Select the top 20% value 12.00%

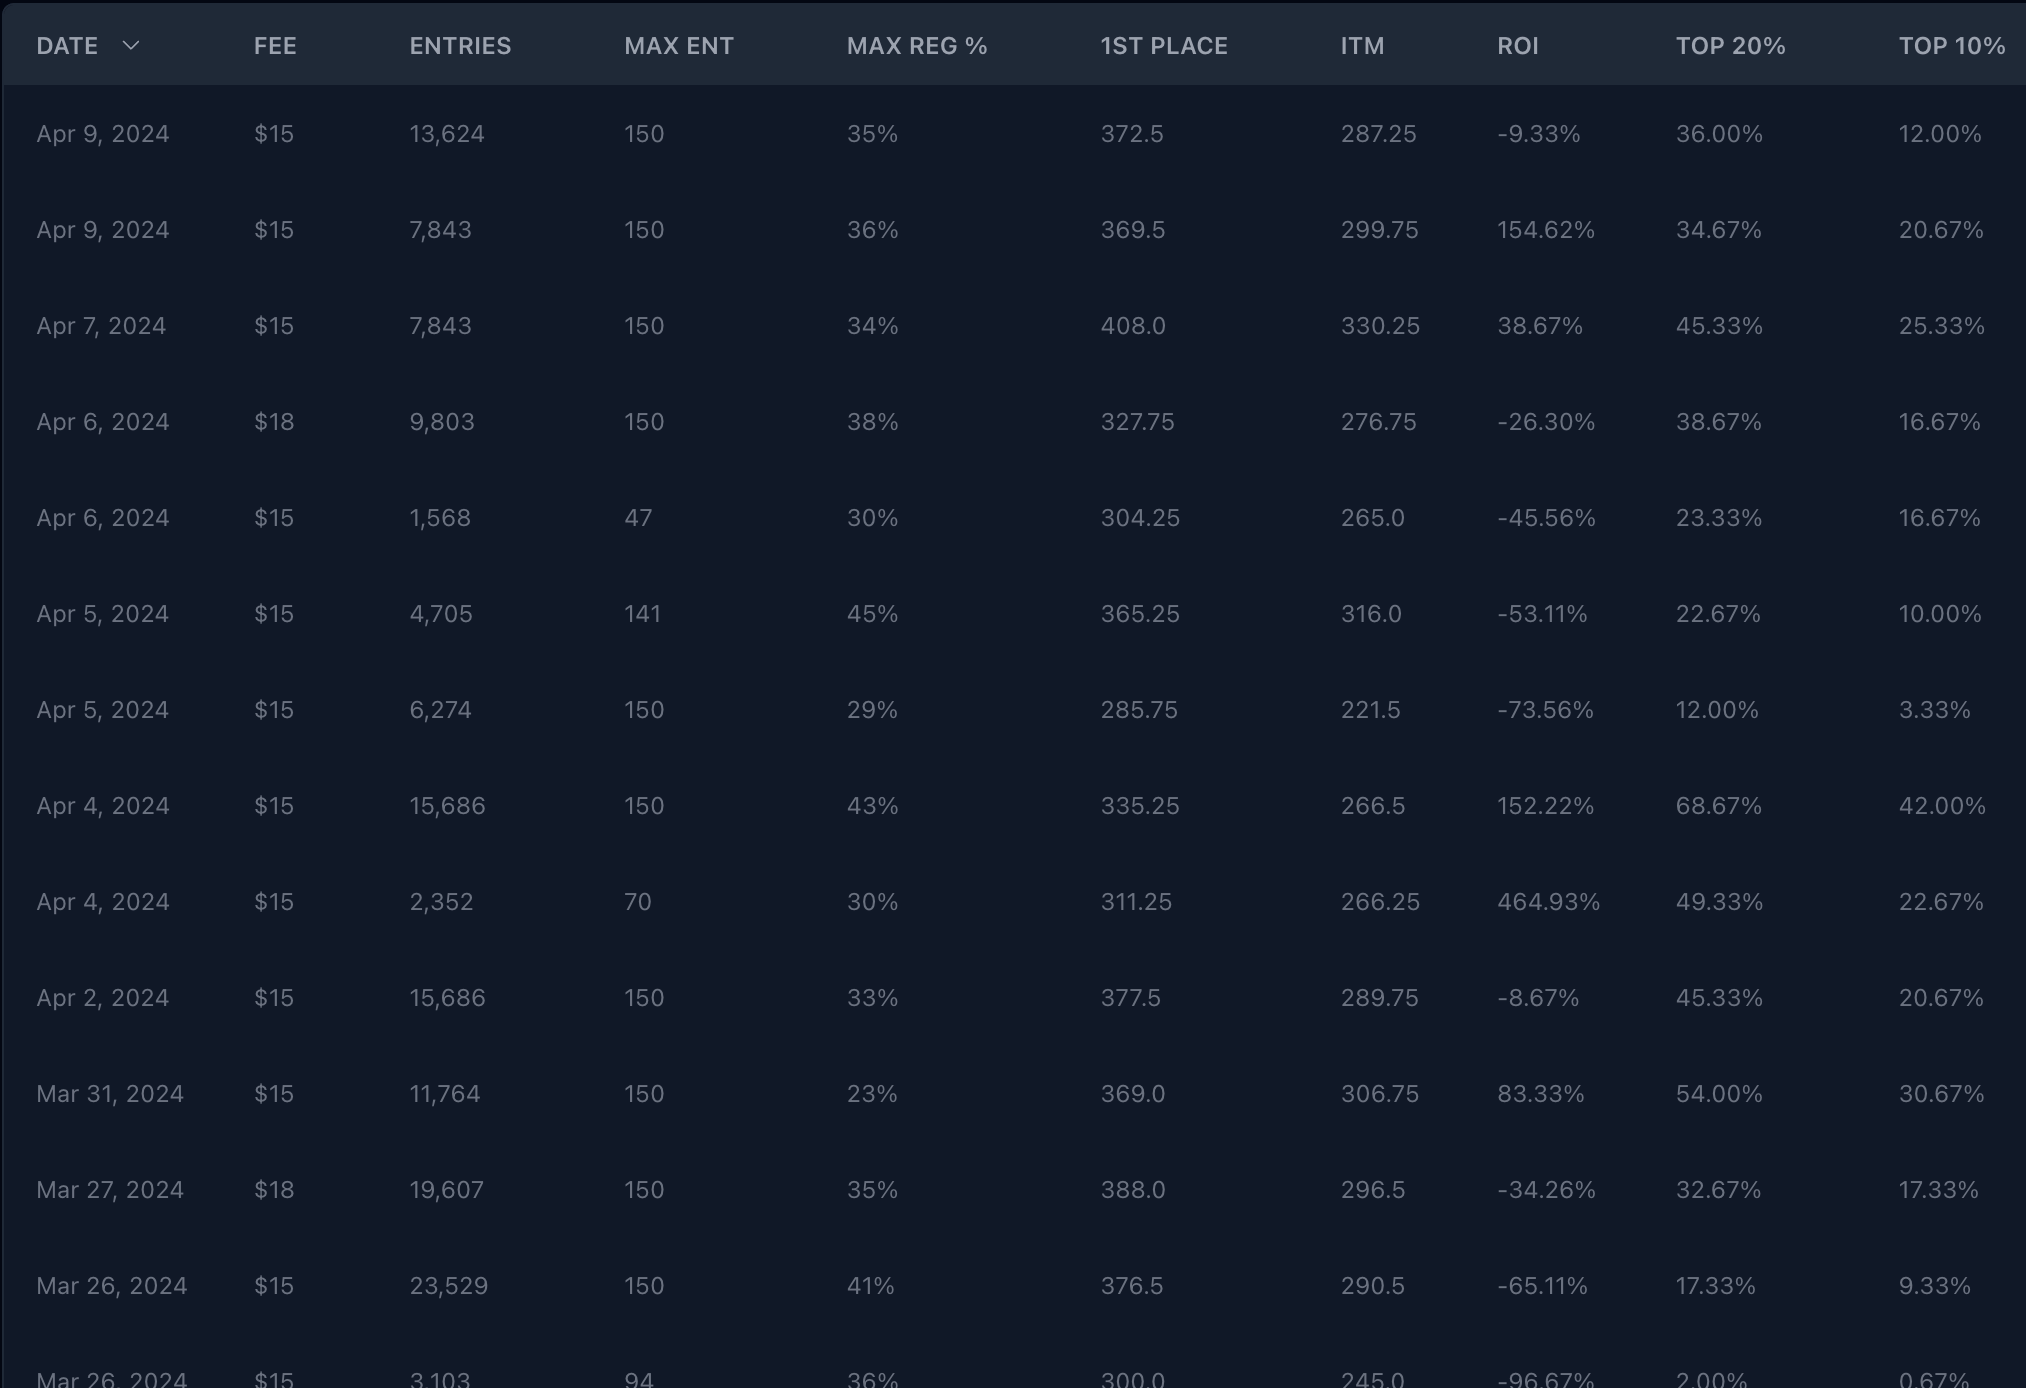click(1717, 710)
